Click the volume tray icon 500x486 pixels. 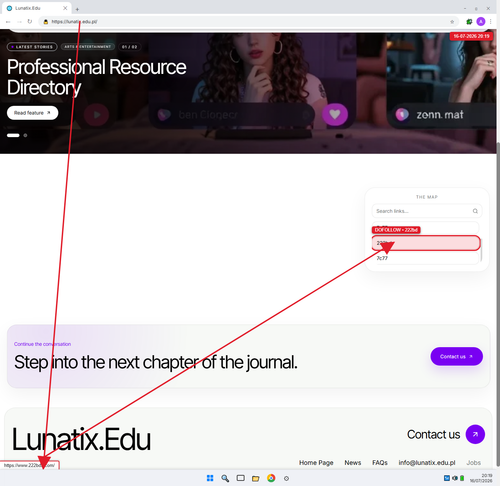click(x=455, y=478)
